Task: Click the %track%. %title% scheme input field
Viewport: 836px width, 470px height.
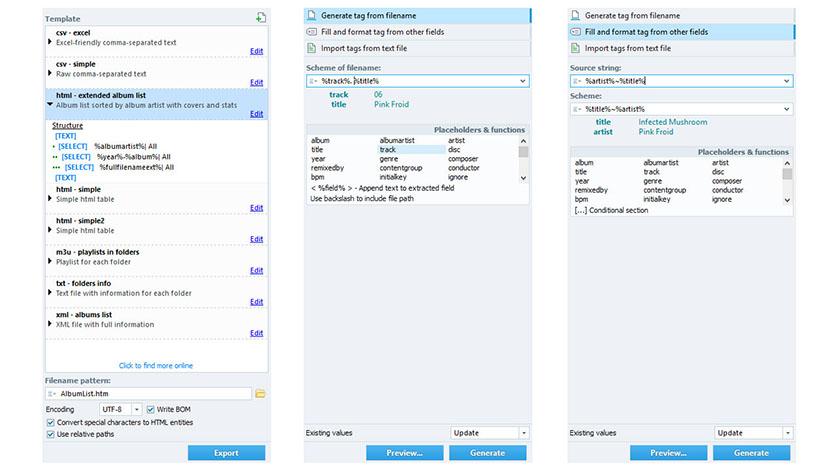Action: (x=417, y=81)
